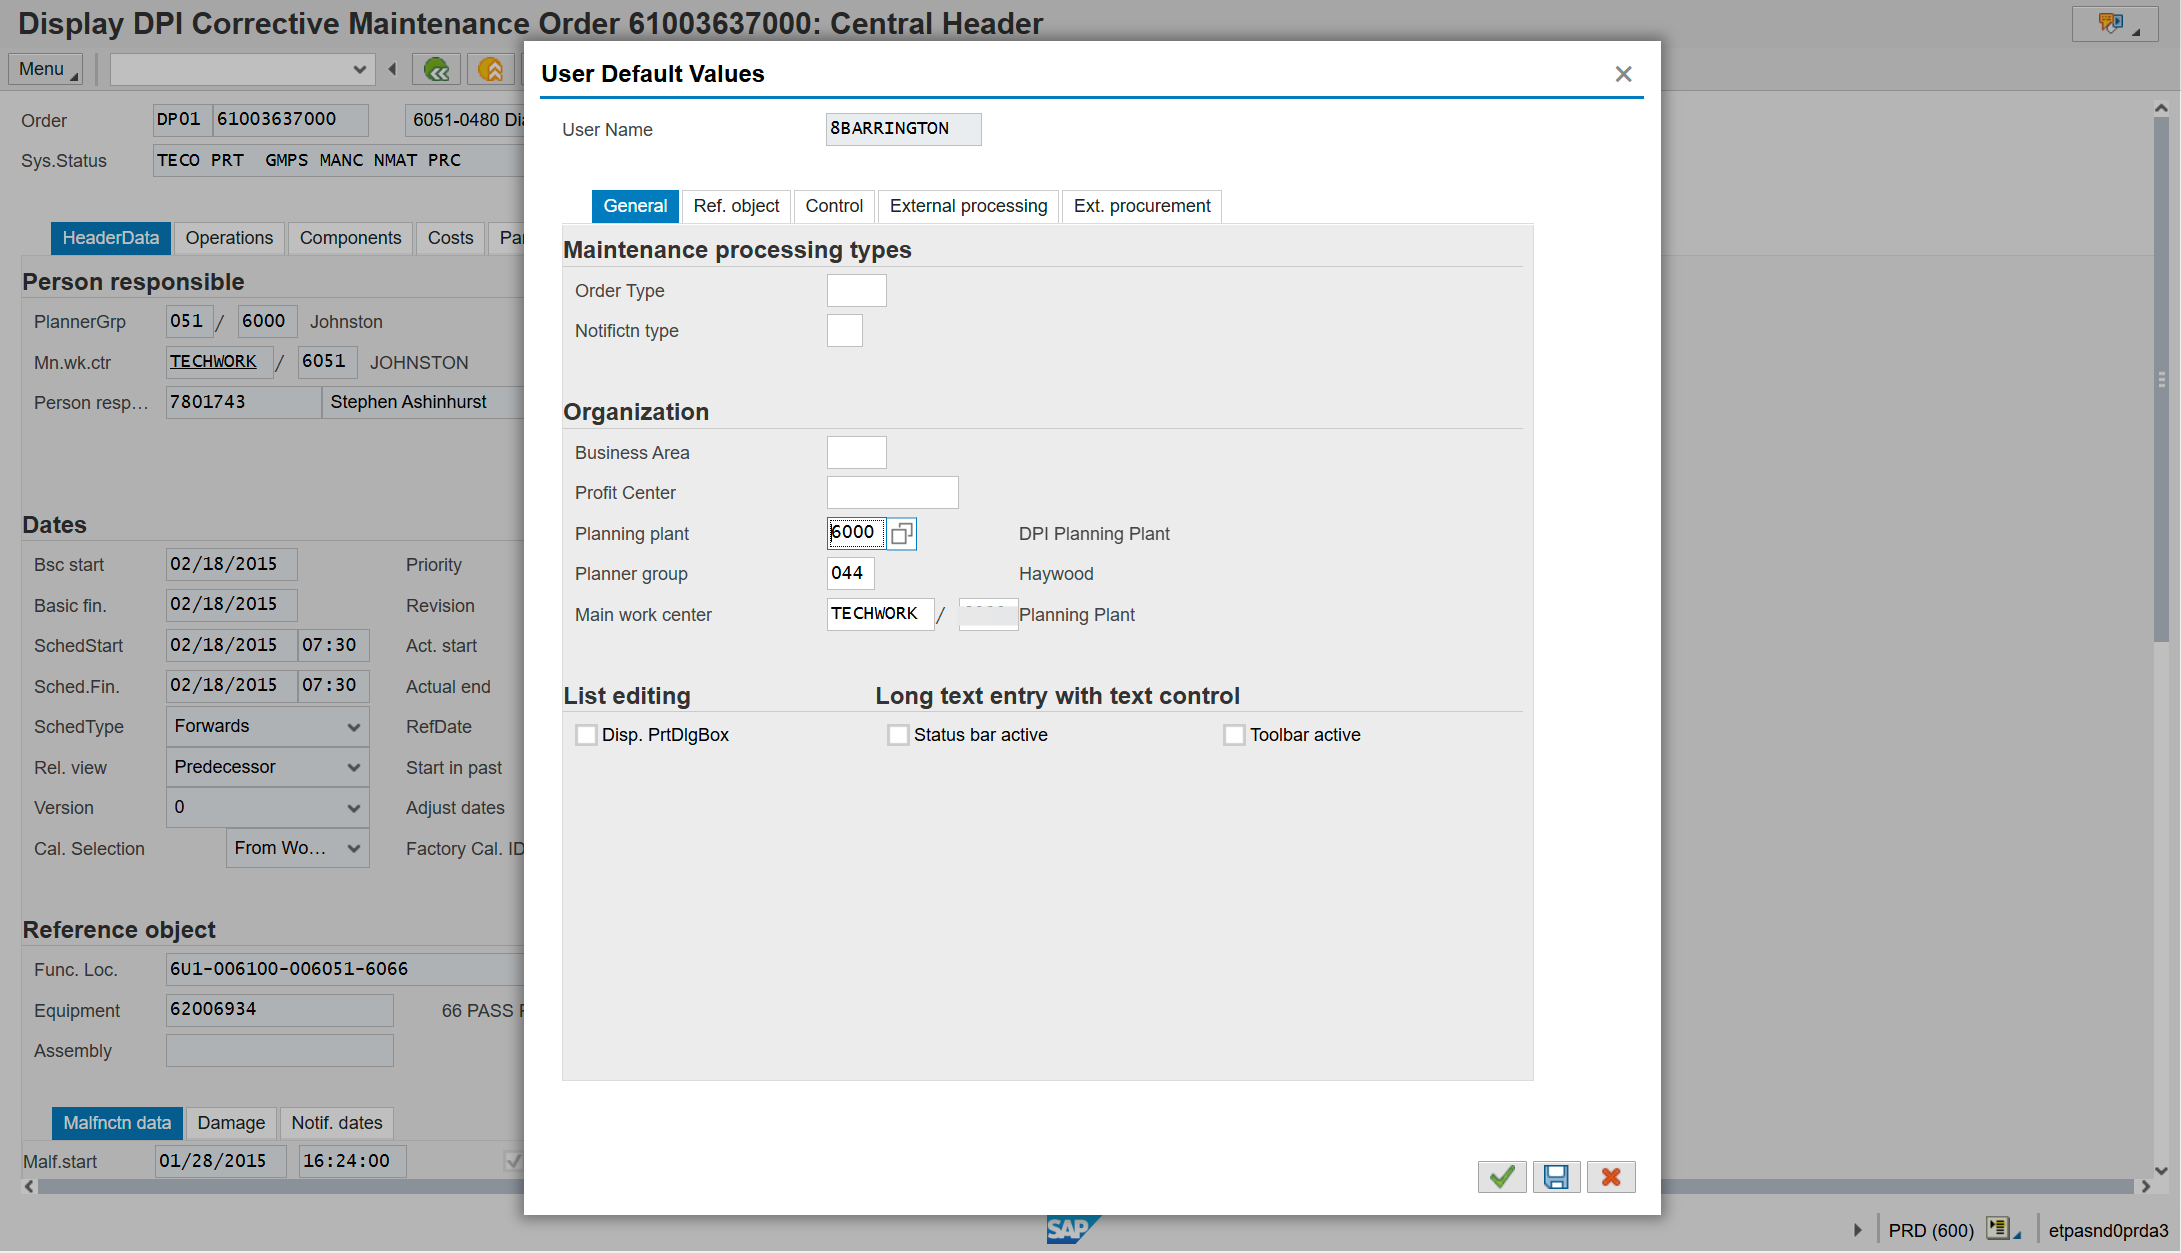Confirm the defaults with the green checkmark
This screenshot has width=2181, height=1253.
pos(1501,1177)
